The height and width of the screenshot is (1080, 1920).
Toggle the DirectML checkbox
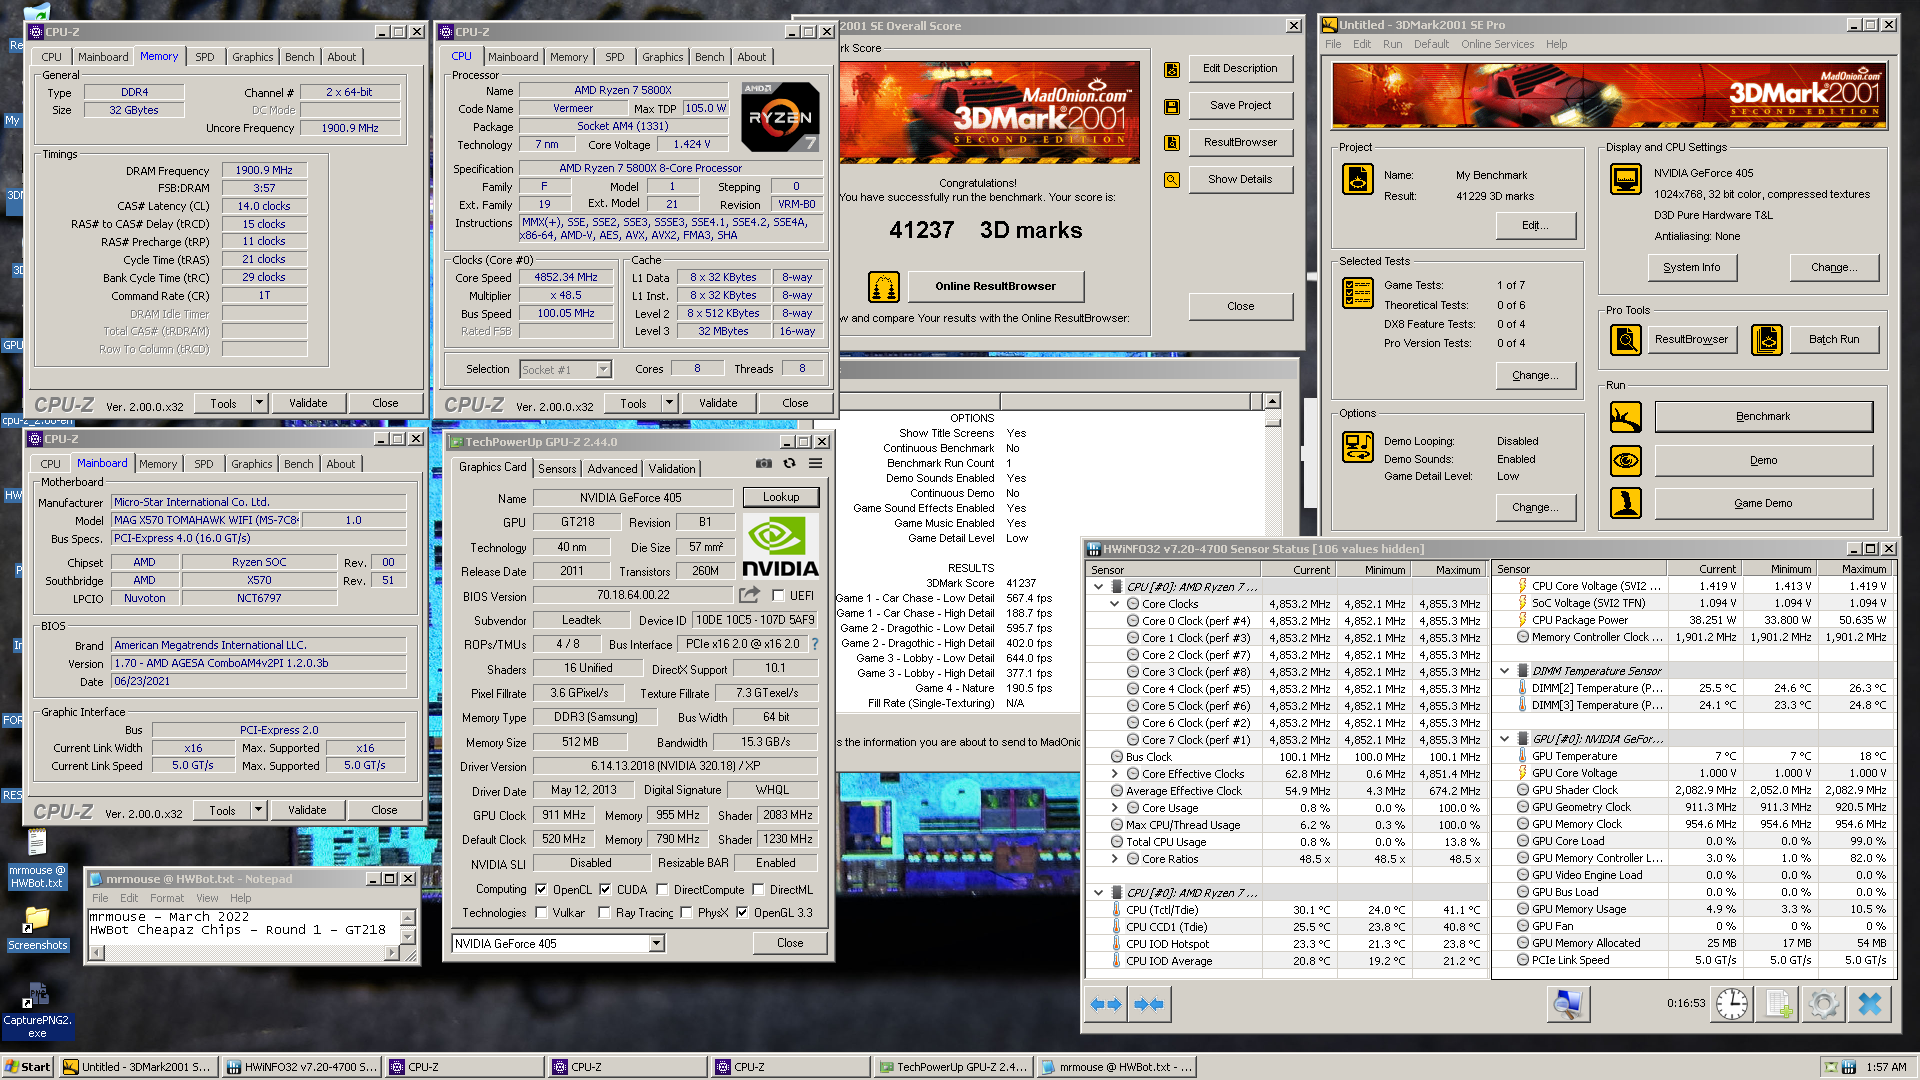[758, 889]
